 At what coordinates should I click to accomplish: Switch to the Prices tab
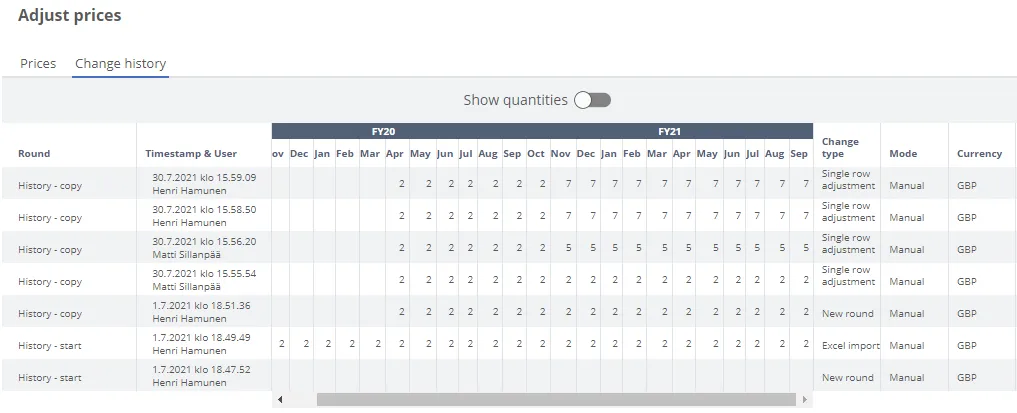[38, 64]
